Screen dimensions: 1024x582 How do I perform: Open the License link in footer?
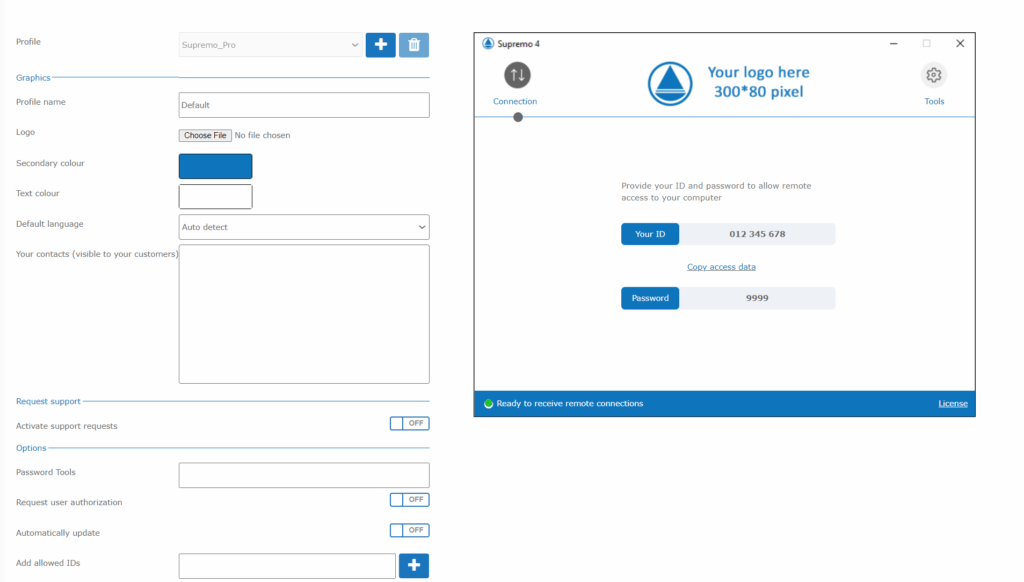click(x=953, y=404)
